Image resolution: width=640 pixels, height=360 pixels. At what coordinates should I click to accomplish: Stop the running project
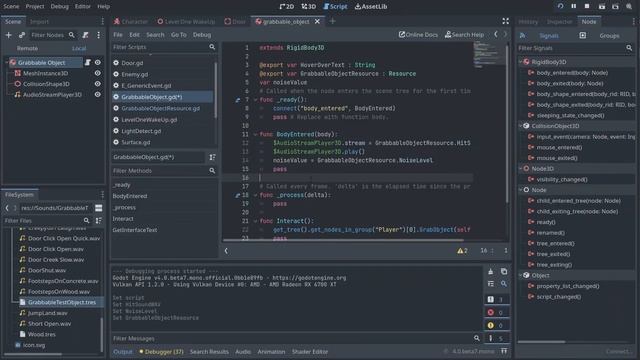[x=587, y=6]
